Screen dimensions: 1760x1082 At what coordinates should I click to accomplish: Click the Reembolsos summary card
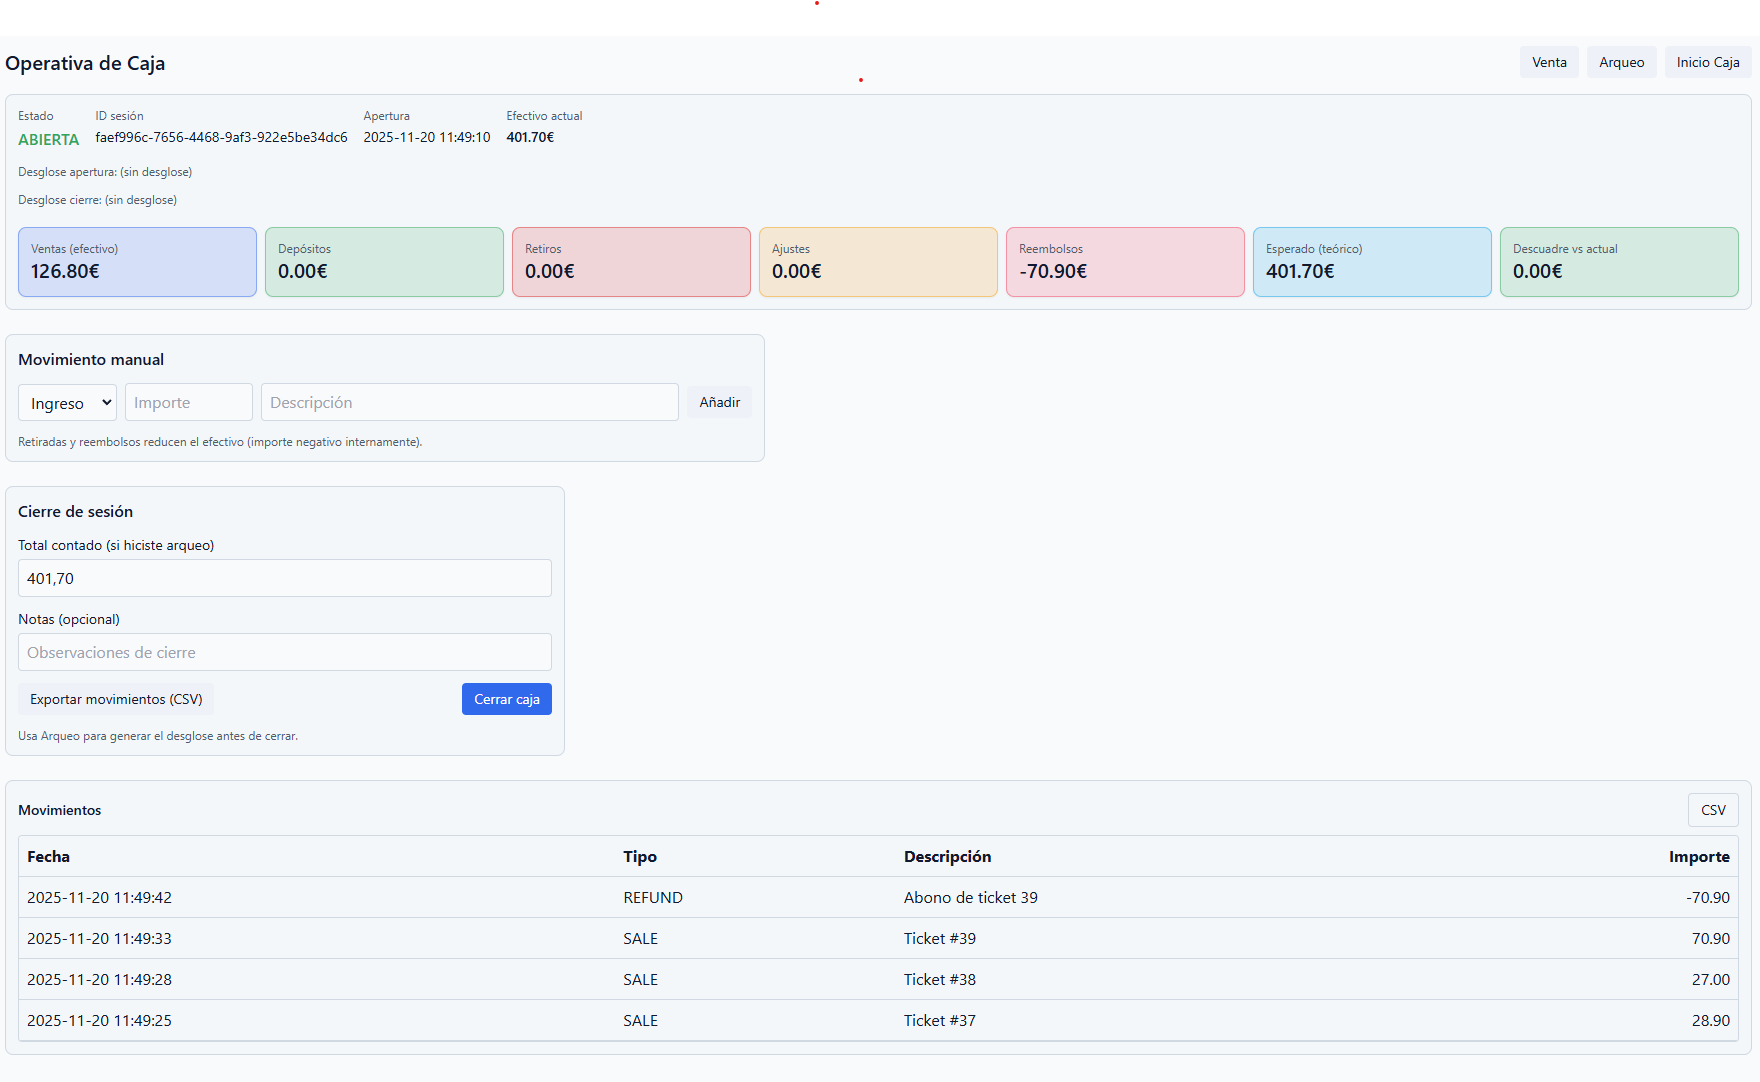[1124, 262]
